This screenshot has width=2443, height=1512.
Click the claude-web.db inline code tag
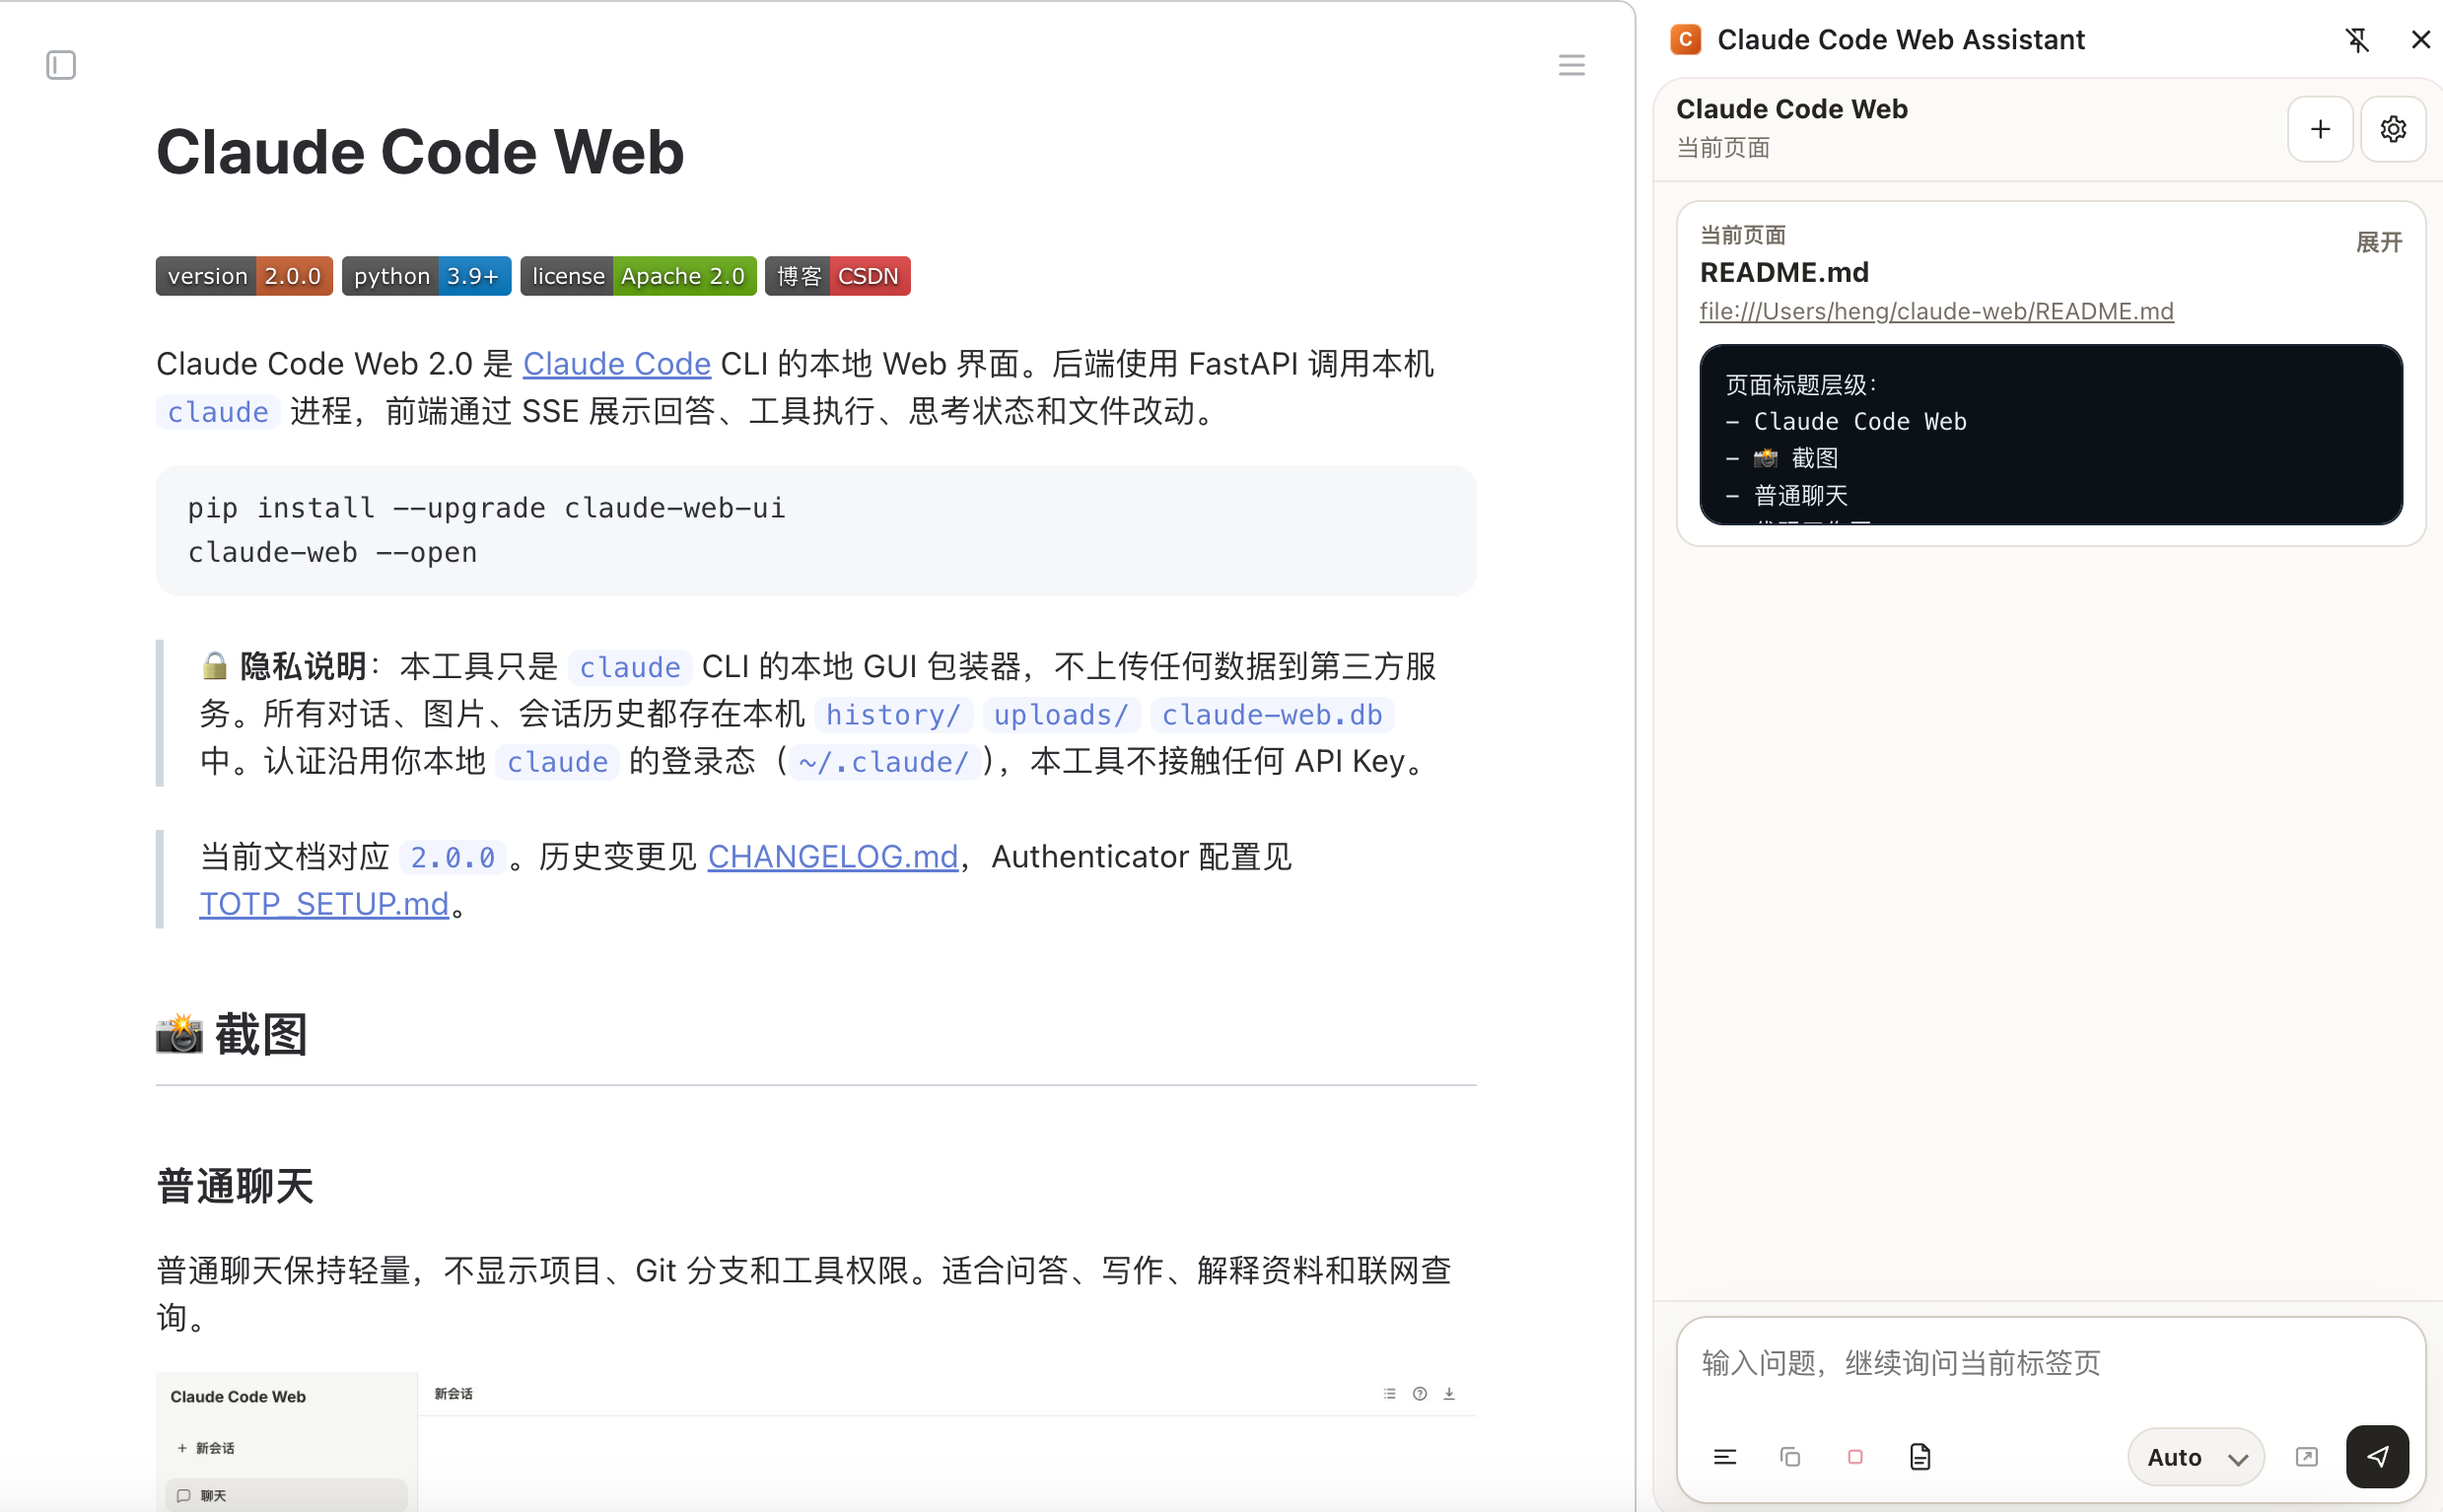[x=1271, y=714]
